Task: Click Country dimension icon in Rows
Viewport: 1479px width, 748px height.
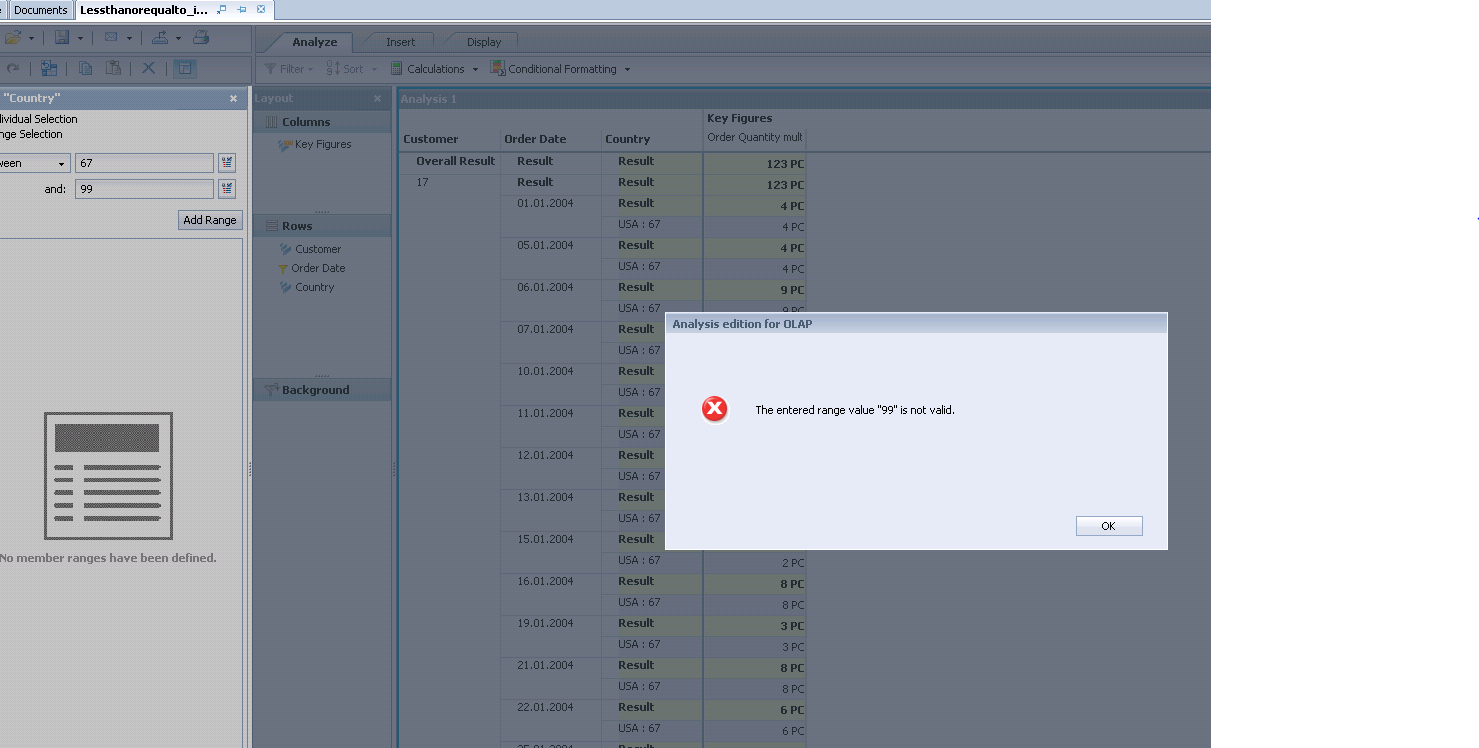Action: tap(286, 287)
